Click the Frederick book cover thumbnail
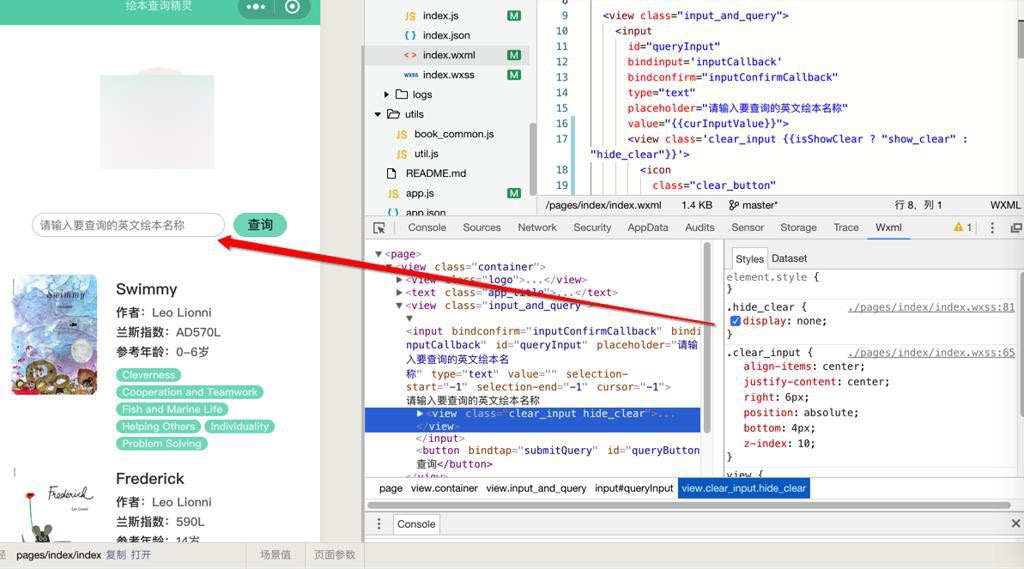 pos(55,506)
